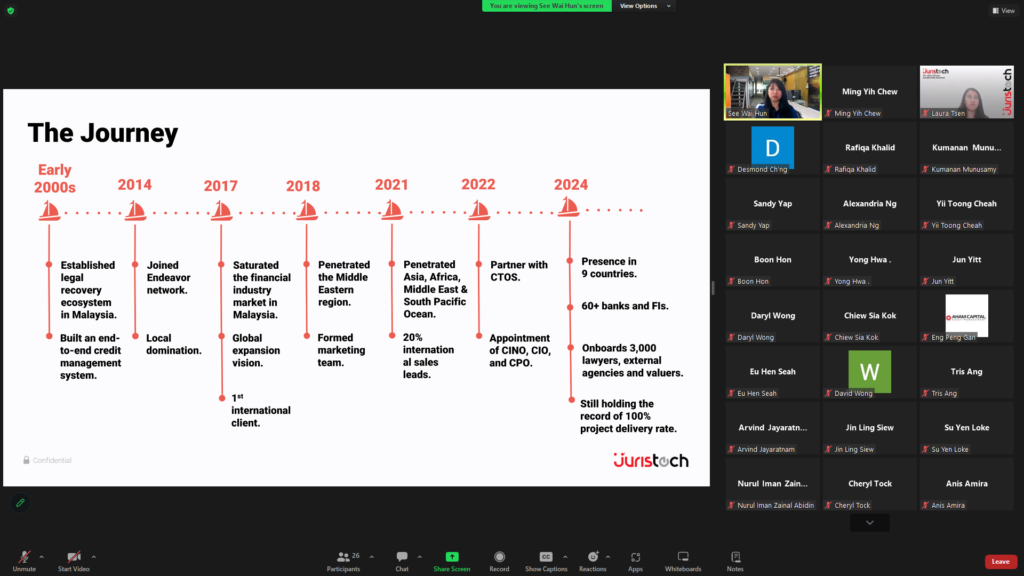The width and height of the screenshot is (1024, 576).
Task: Click muted mic icon on Arvind Jayaratnam
Action: coord(731,449)
